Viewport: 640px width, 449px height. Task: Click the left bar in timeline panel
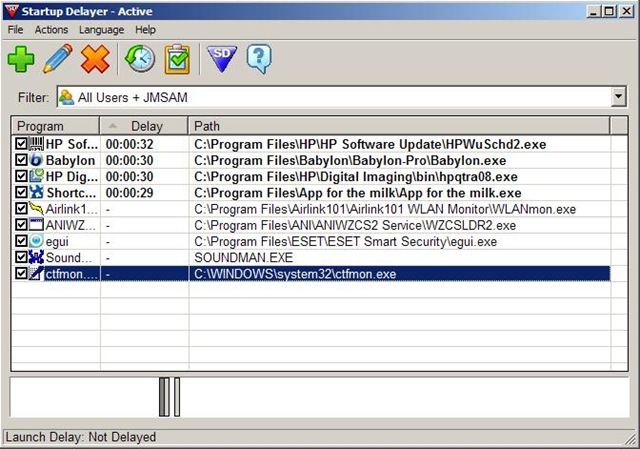(x=164, y=397)
